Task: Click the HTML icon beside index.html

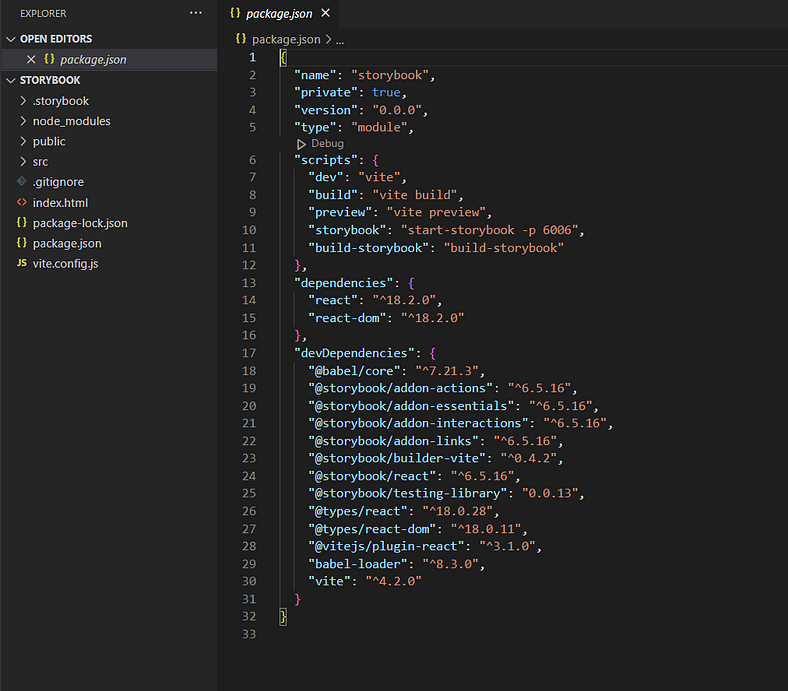Action: pyautogui.click(x=22, y=202)
